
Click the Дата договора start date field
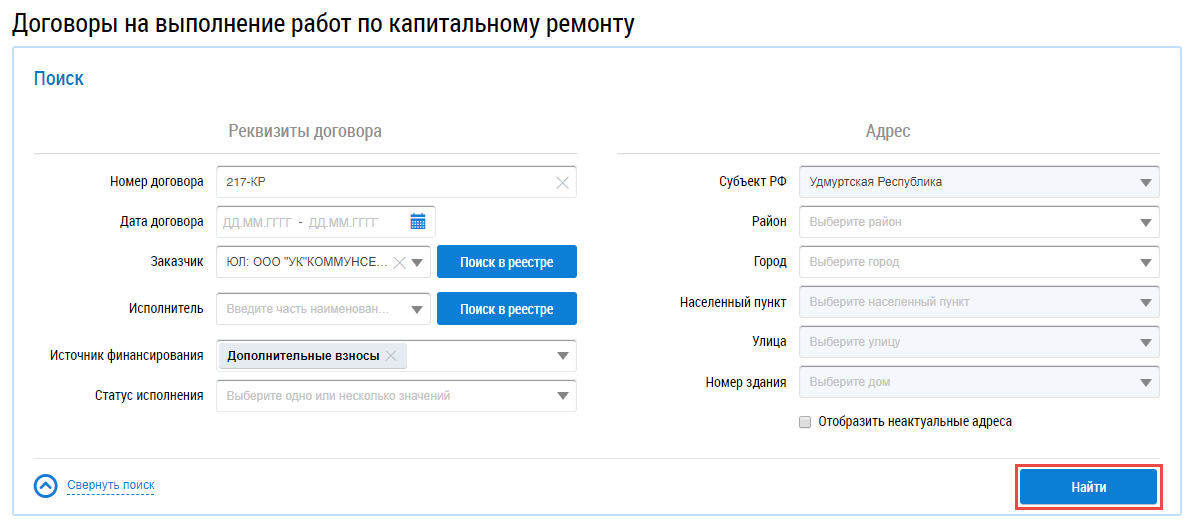[x=258, y=222]
